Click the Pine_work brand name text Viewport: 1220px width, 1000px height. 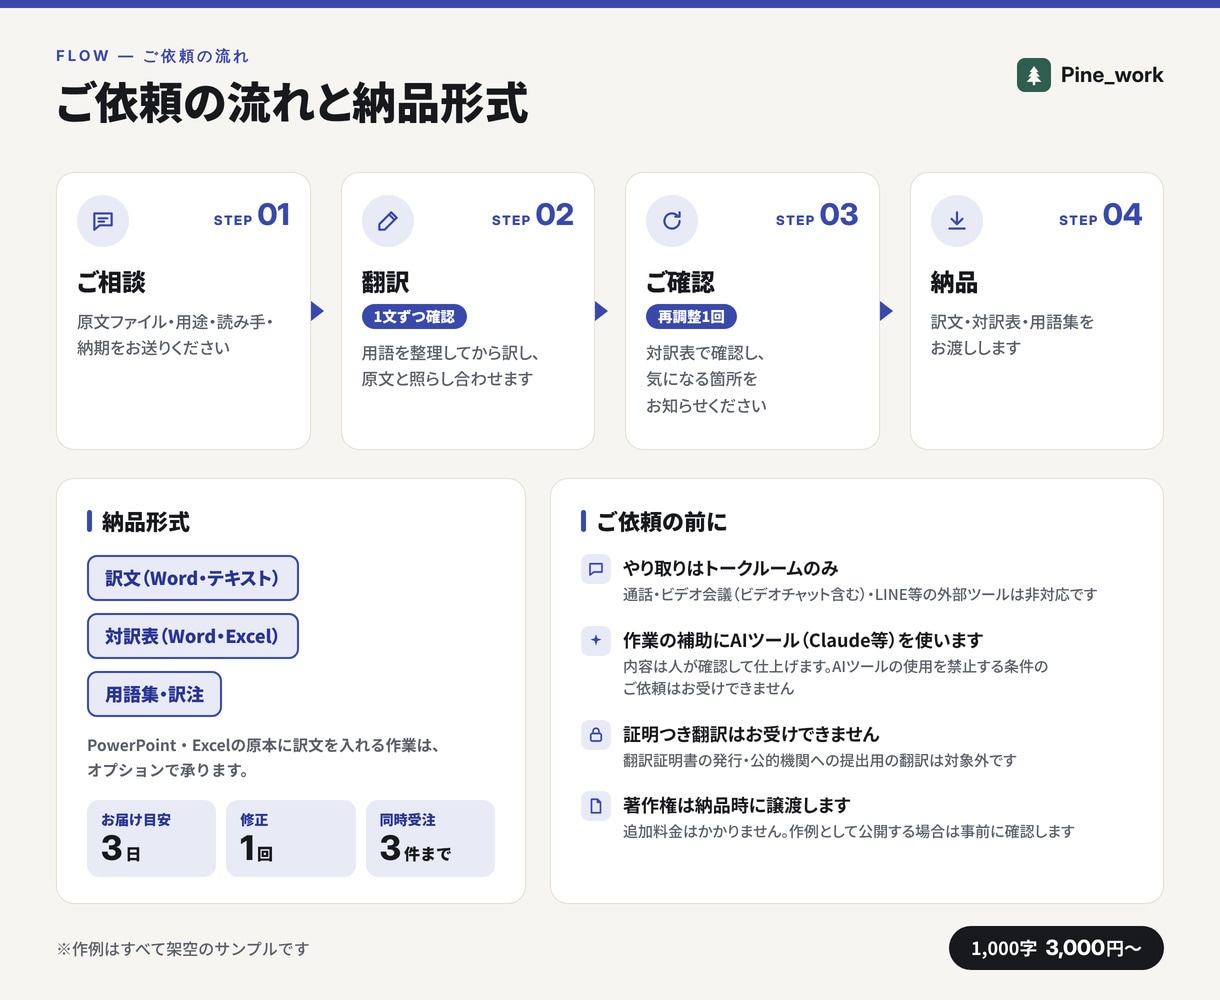click(1112, 75)
